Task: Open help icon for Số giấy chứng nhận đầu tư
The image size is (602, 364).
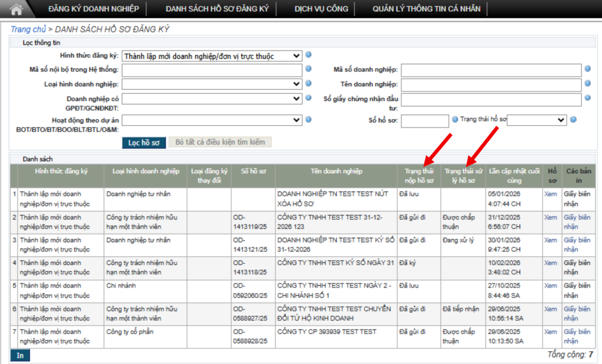Action: point(588,98)
